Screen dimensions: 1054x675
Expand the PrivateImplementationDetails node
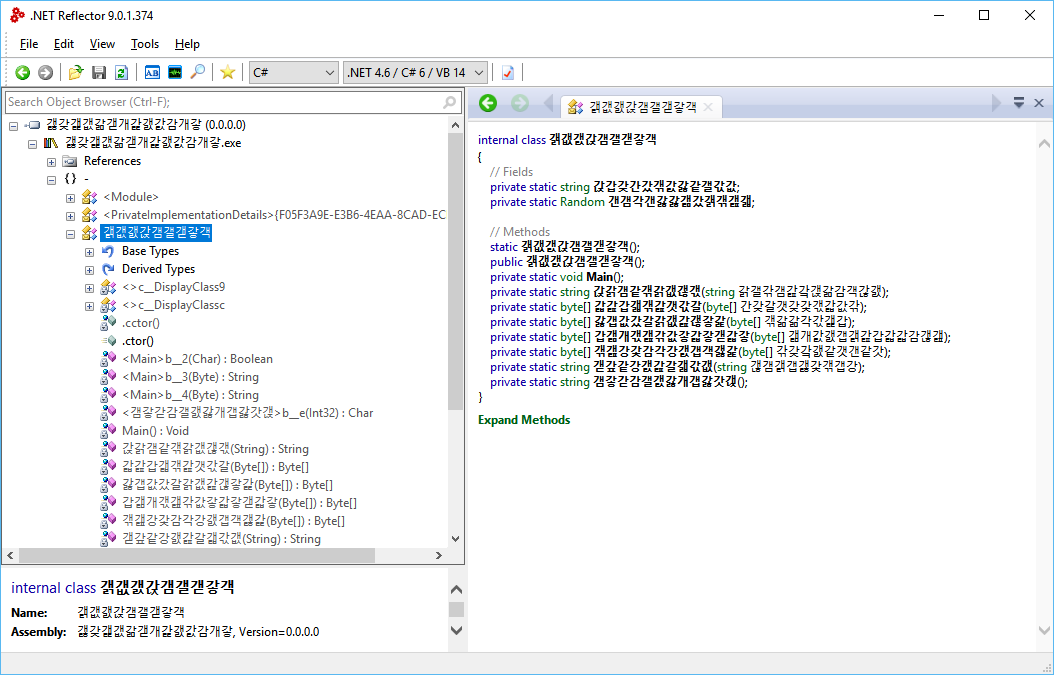tap(71, 215)
